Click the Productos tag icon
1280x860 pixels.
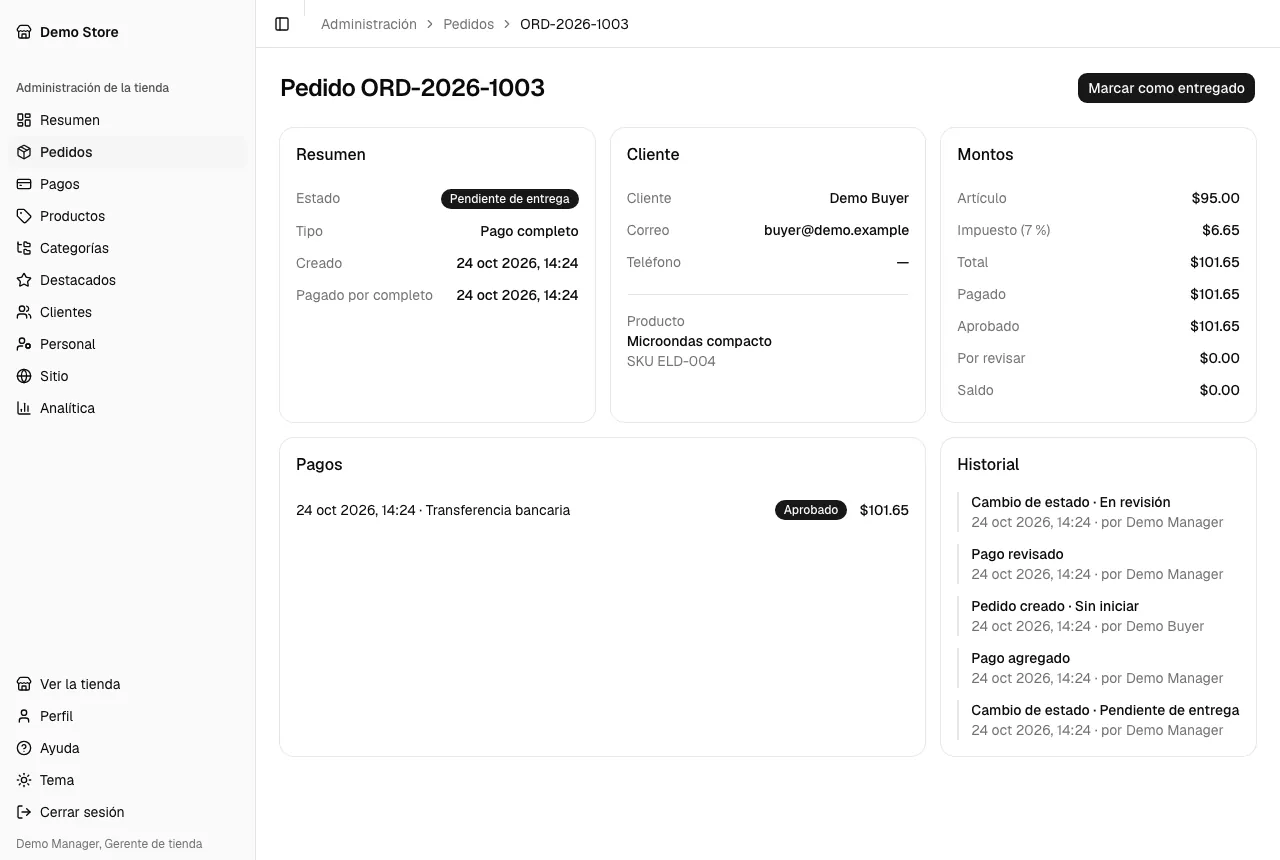pyautogui.click(x=24, y=216)
